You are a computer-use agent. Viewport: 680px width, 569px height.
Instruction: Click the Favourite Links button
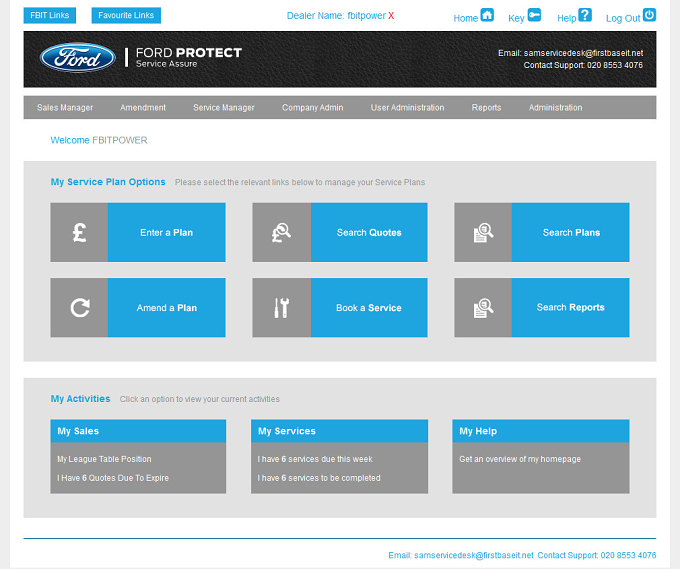coord(126,15)
